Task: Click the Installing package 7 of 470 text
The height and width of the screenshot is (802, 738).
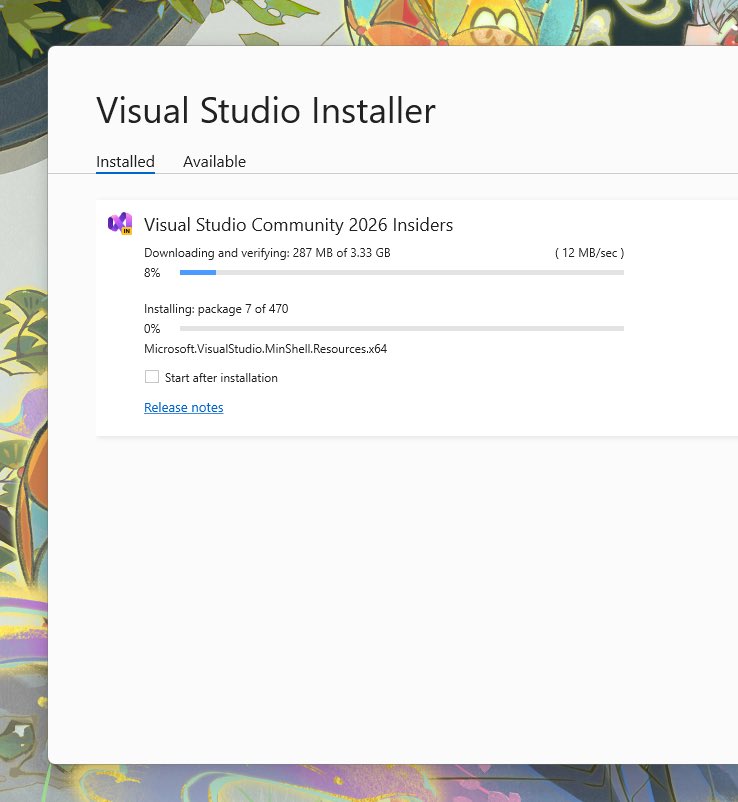Action: tap(216, 309)
